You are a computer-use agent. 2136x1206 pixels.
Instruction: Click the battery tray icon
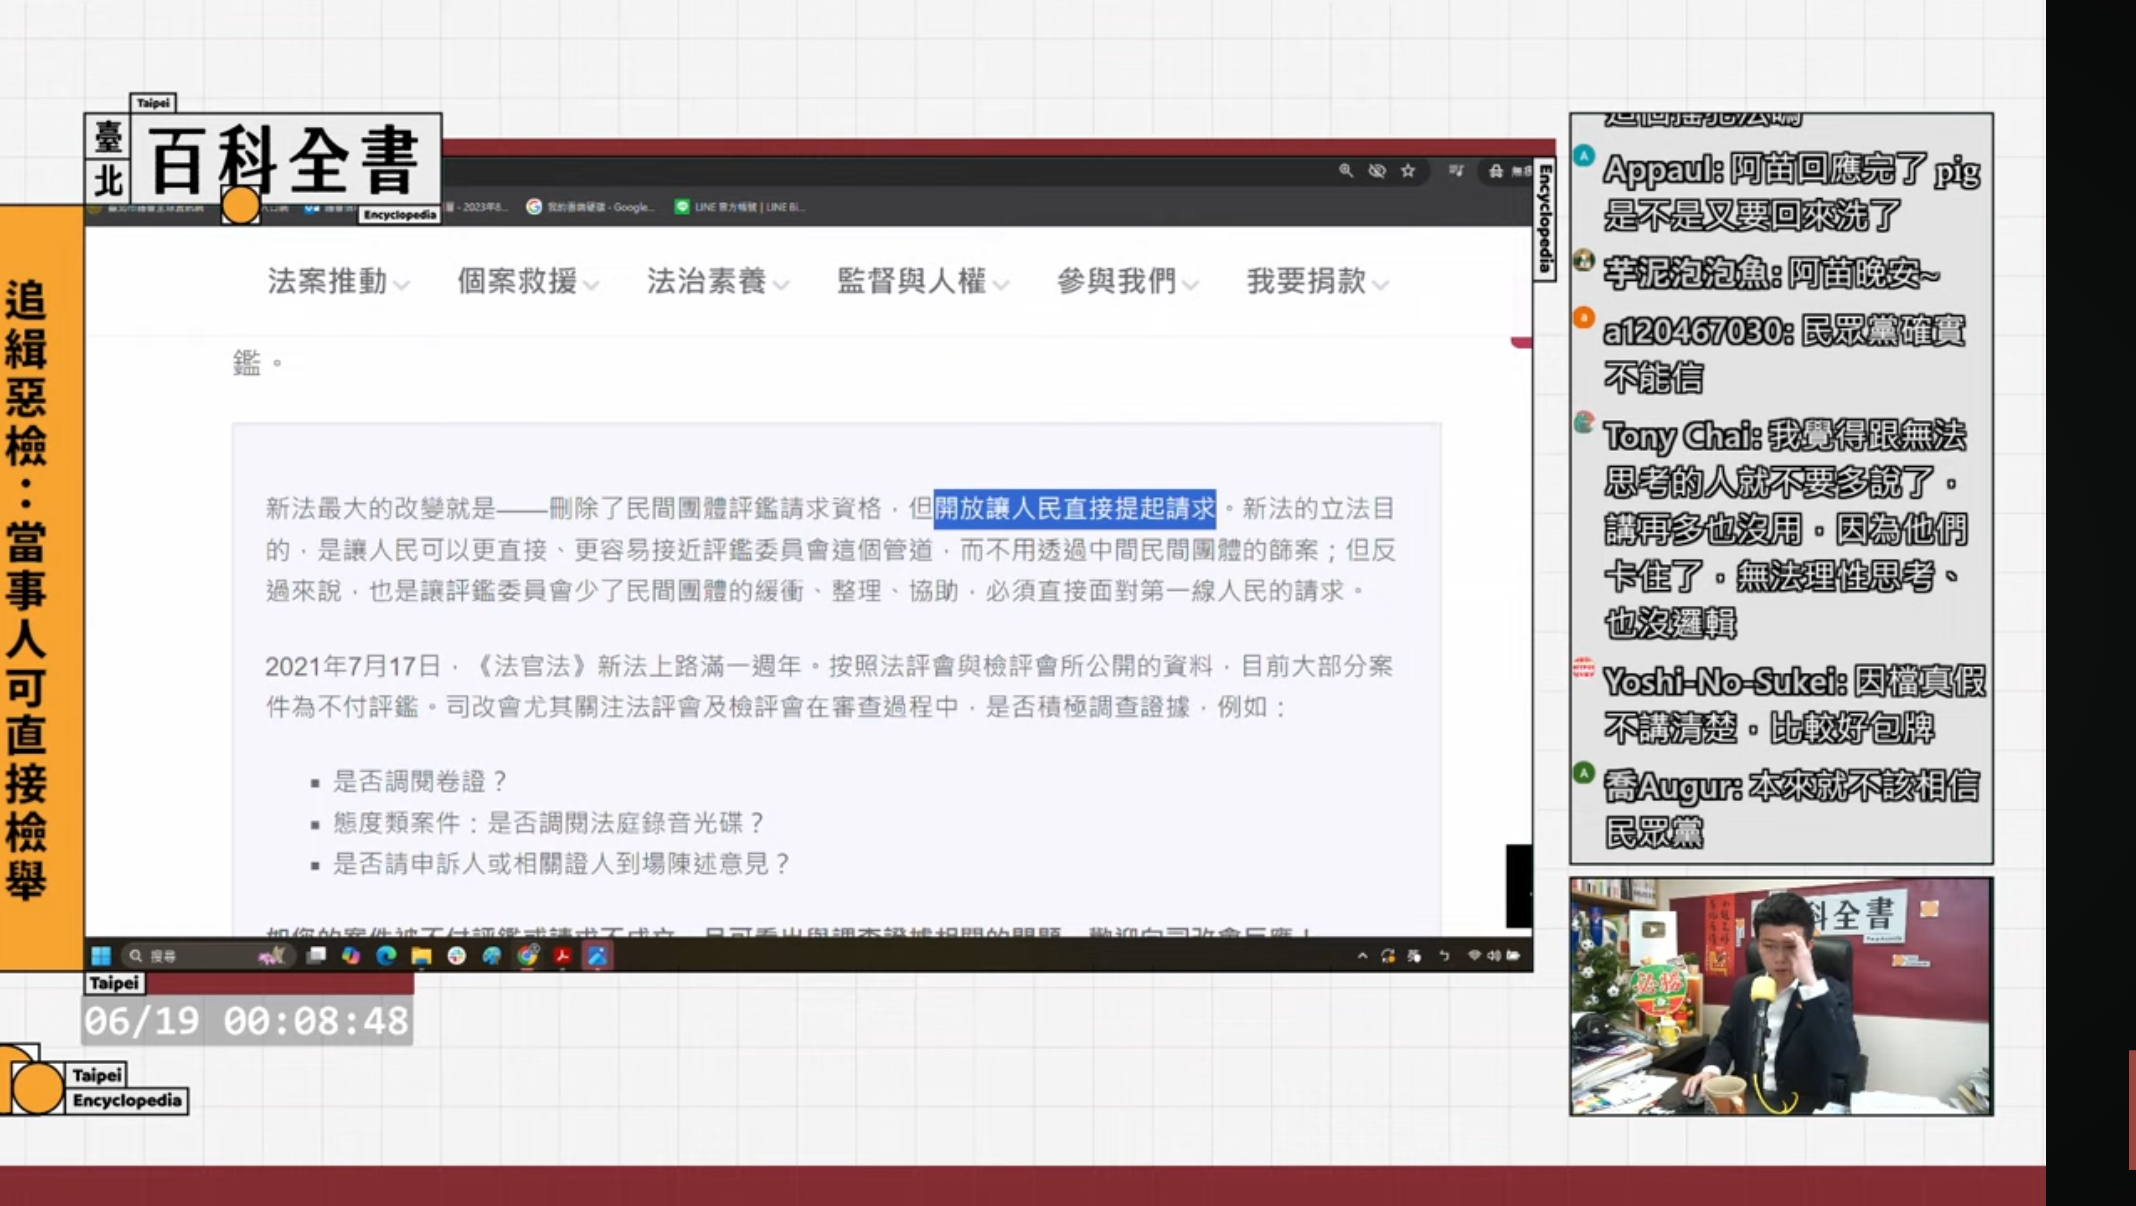click(1514, 956)
